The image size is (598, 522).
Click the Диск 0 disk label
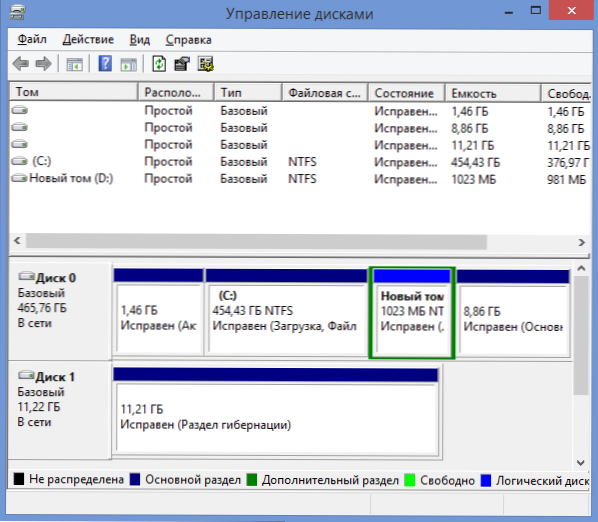coord(56,278)
